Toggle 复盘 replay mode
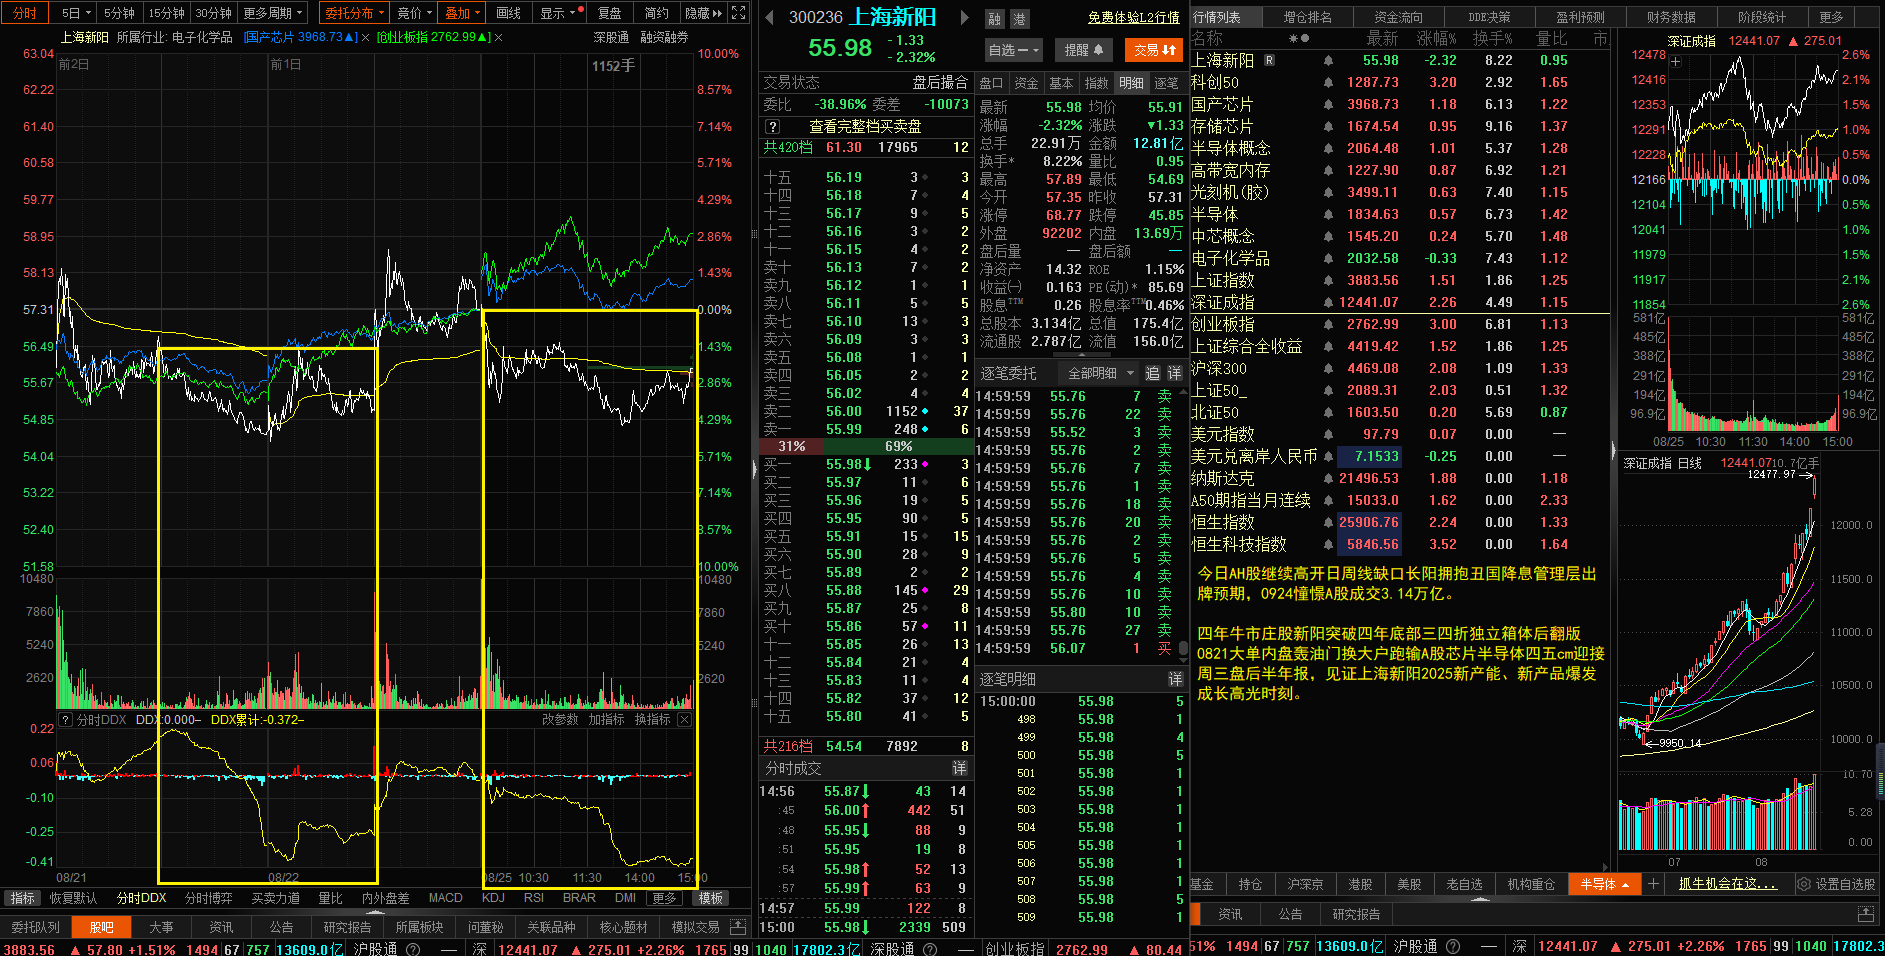The height and width of the screenshot is (956, 1885). (609, 13)
